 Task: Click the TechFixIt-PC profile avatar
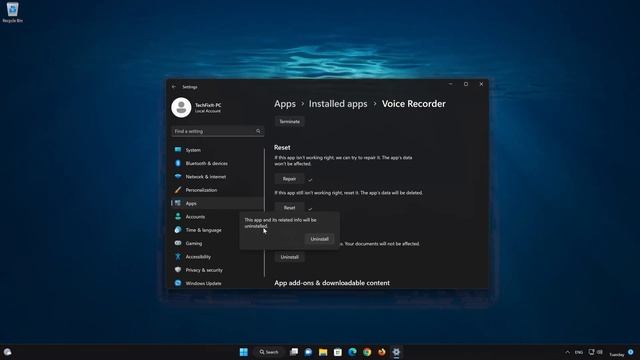click(x=181, y=108)
